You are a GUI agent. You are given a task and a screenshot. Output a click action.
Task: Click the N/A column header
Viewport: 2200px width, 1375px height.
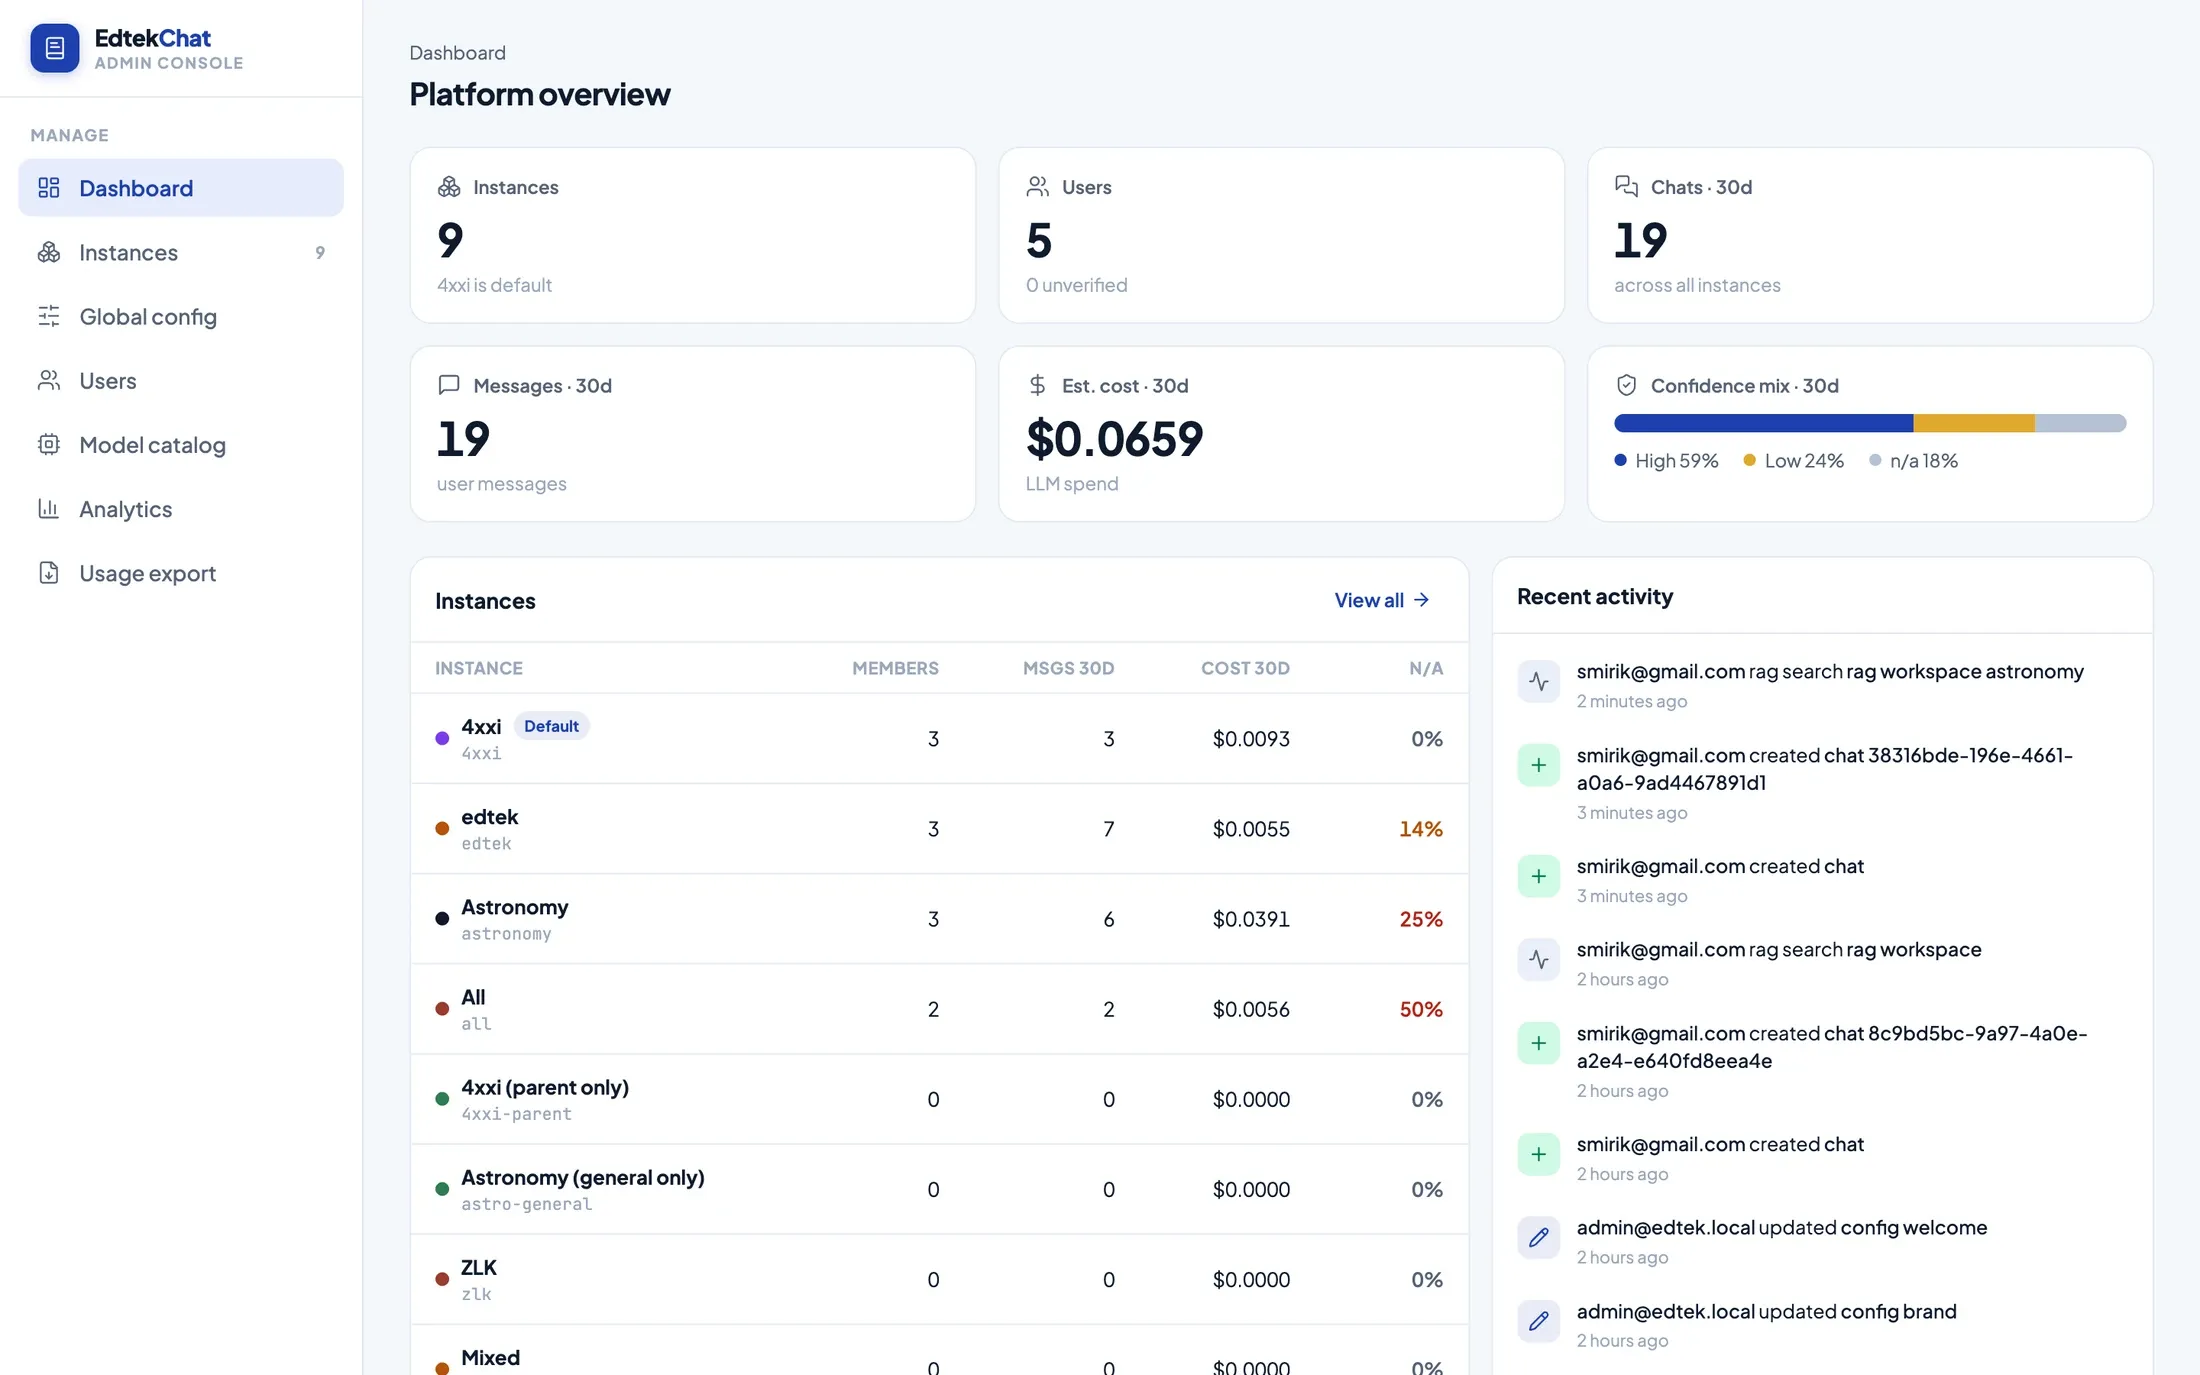click(x=1426, y=668)
